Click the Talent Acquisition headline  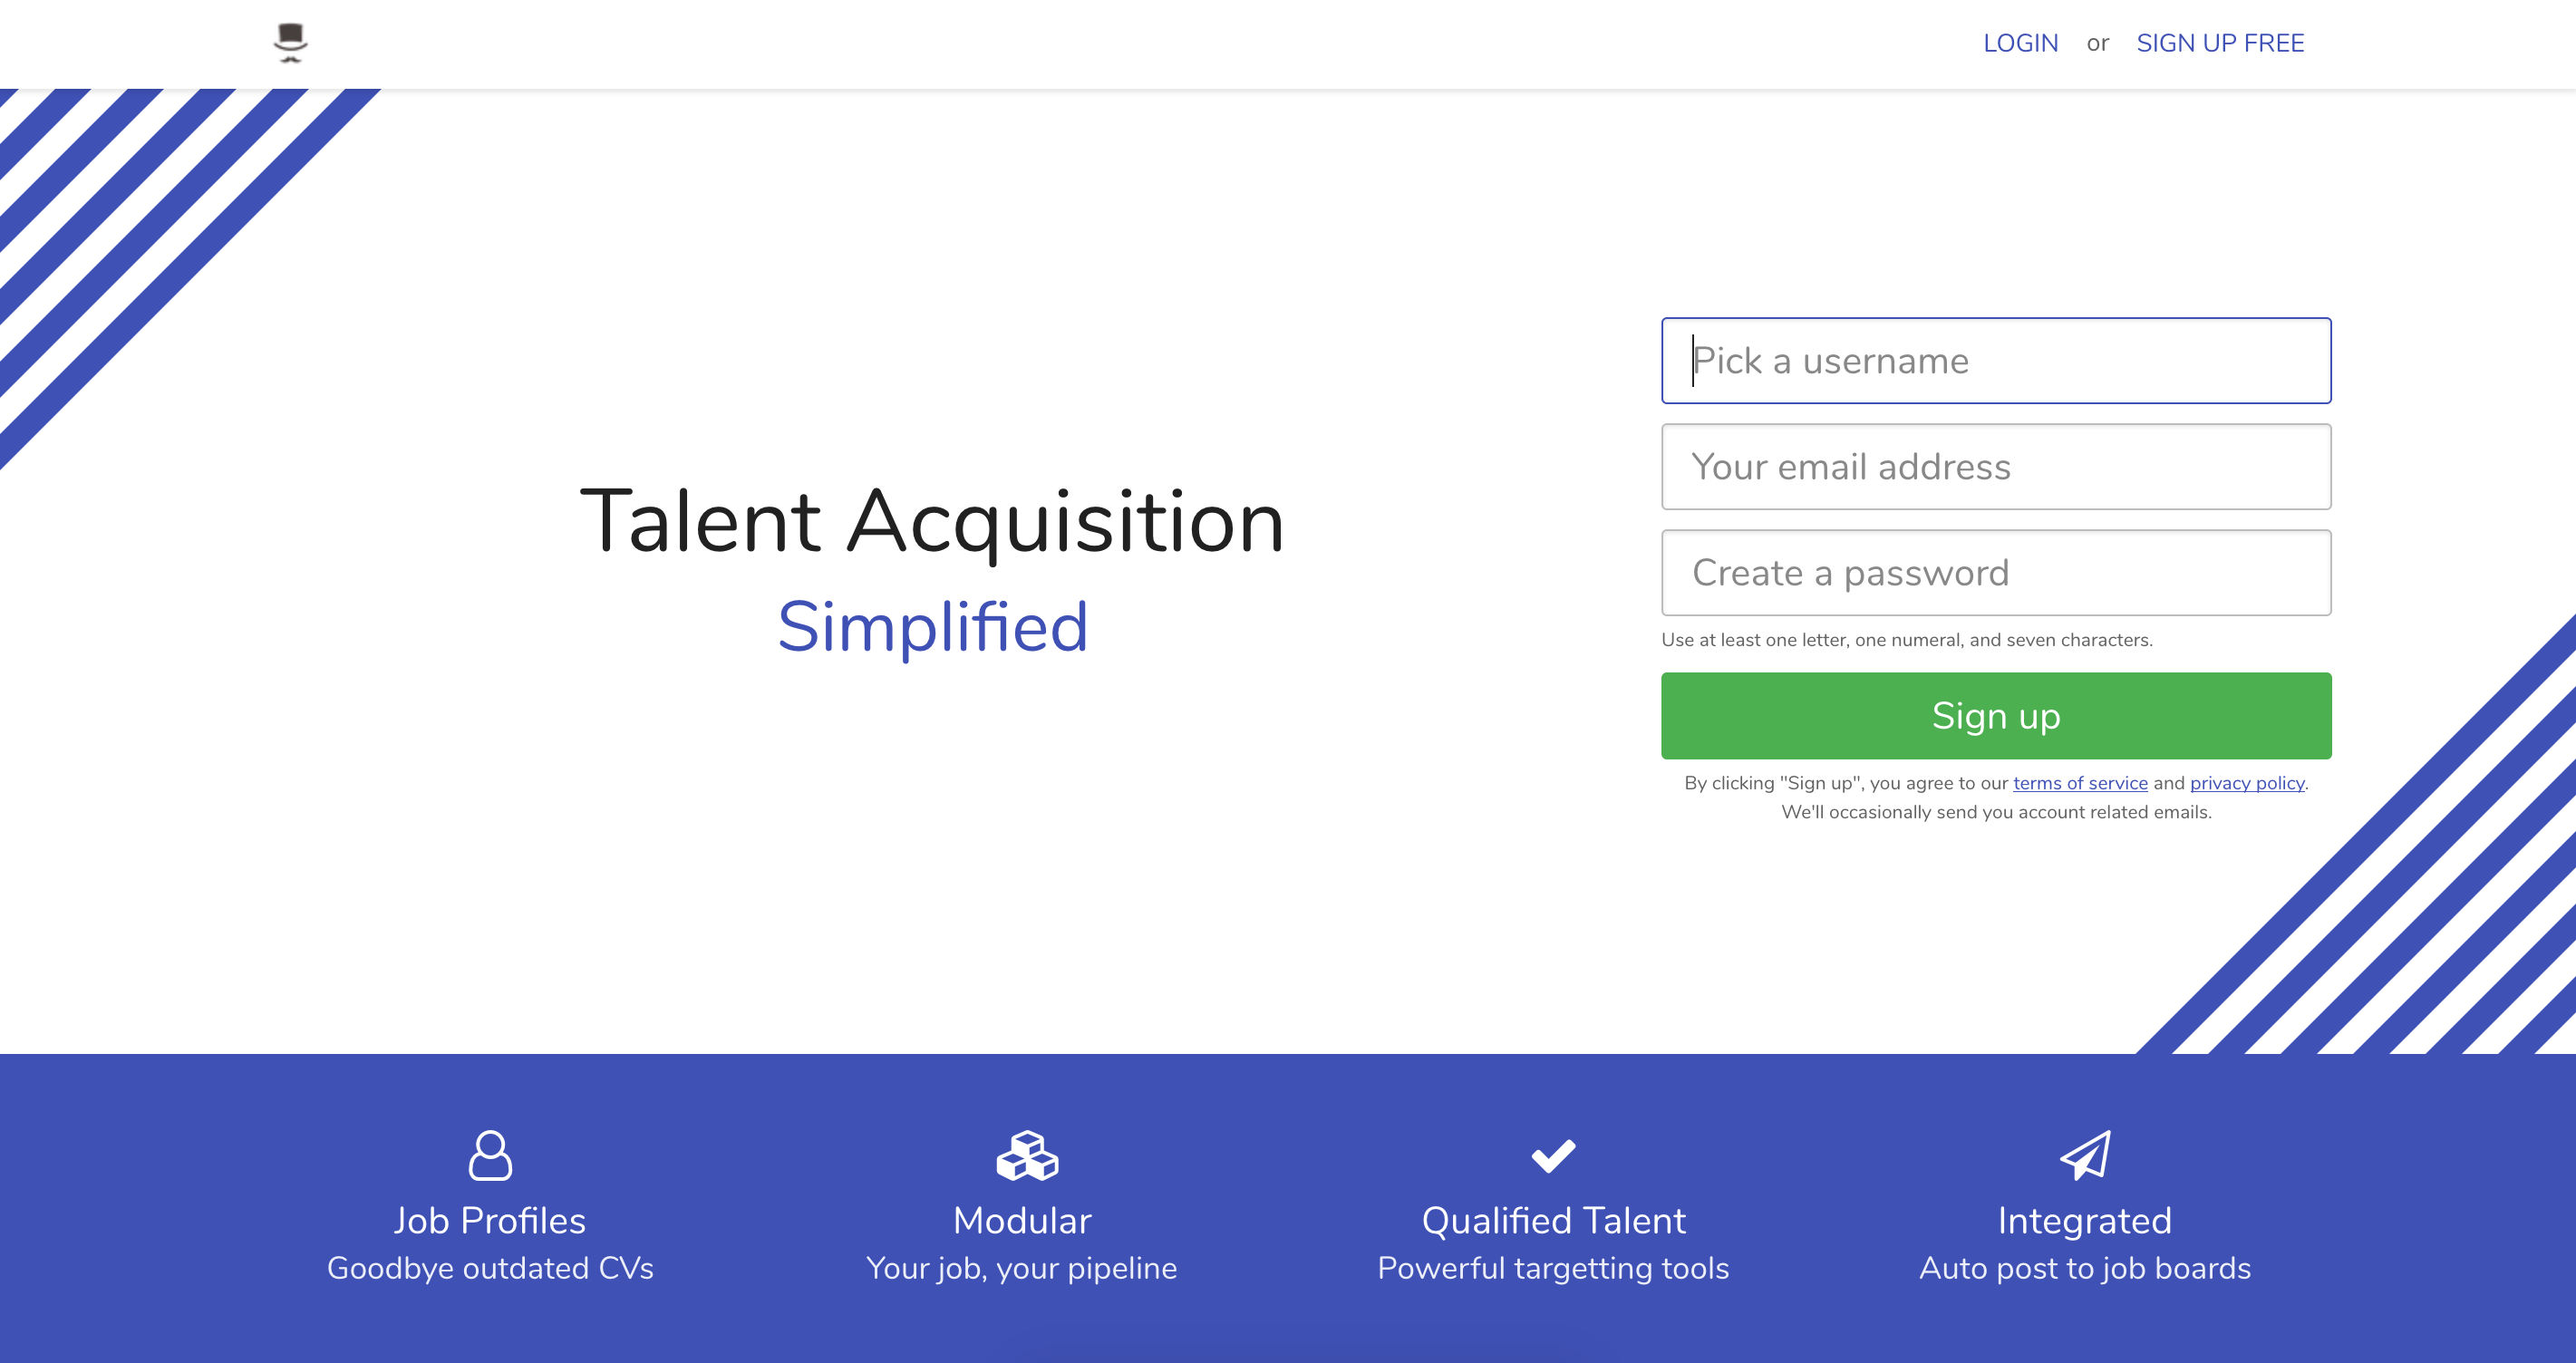coord(932,521)
